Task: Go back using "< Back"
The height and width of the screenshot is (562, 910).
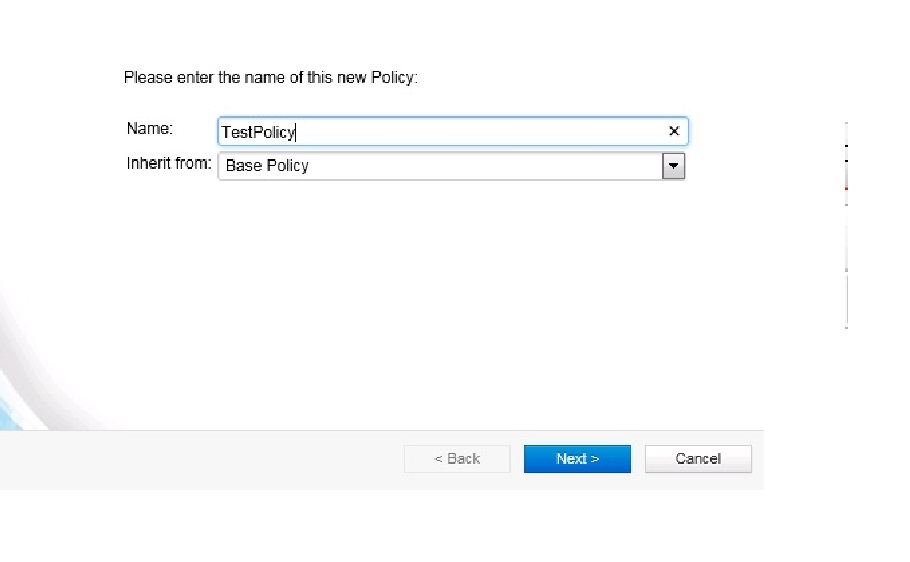Action: (457, 459)
